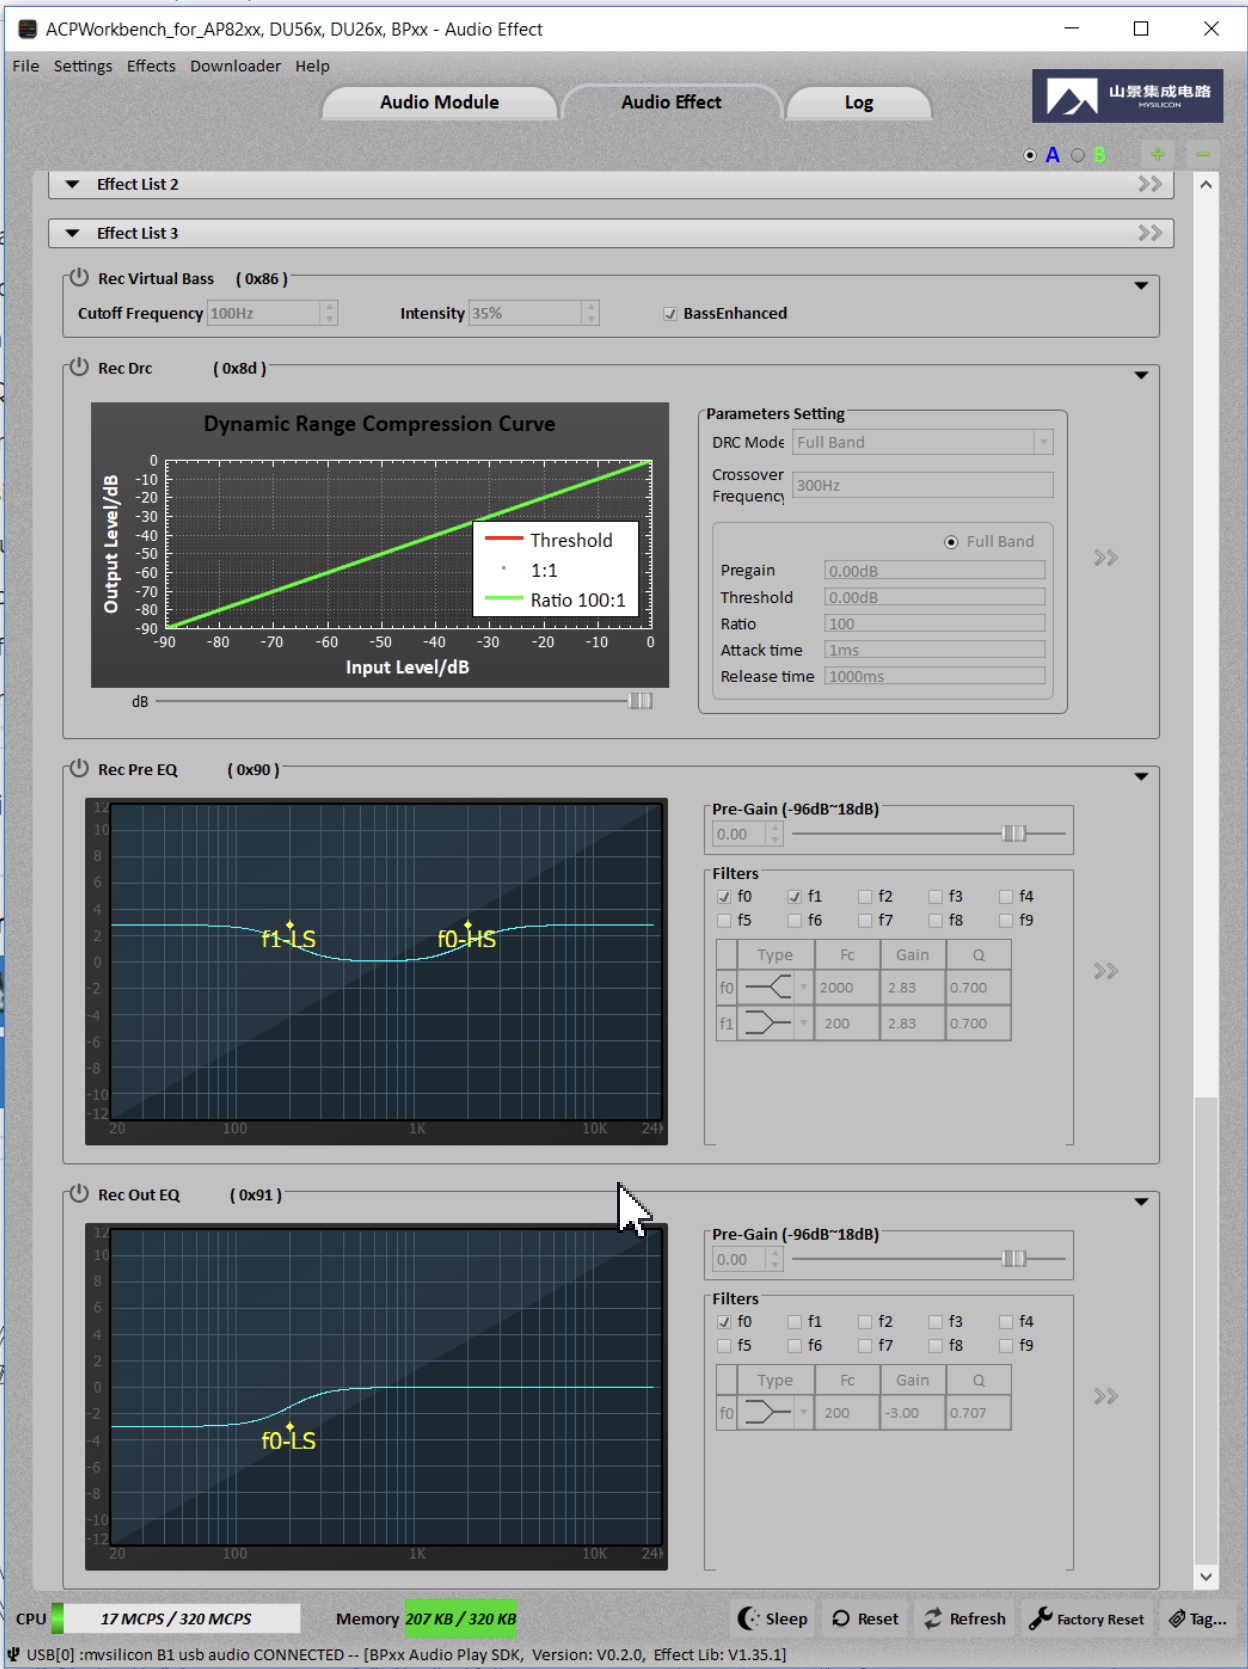Viewport: 1248px width, 1669px height.
Task: Switch to Audio Module tab
Action: [x=439, y=102]
